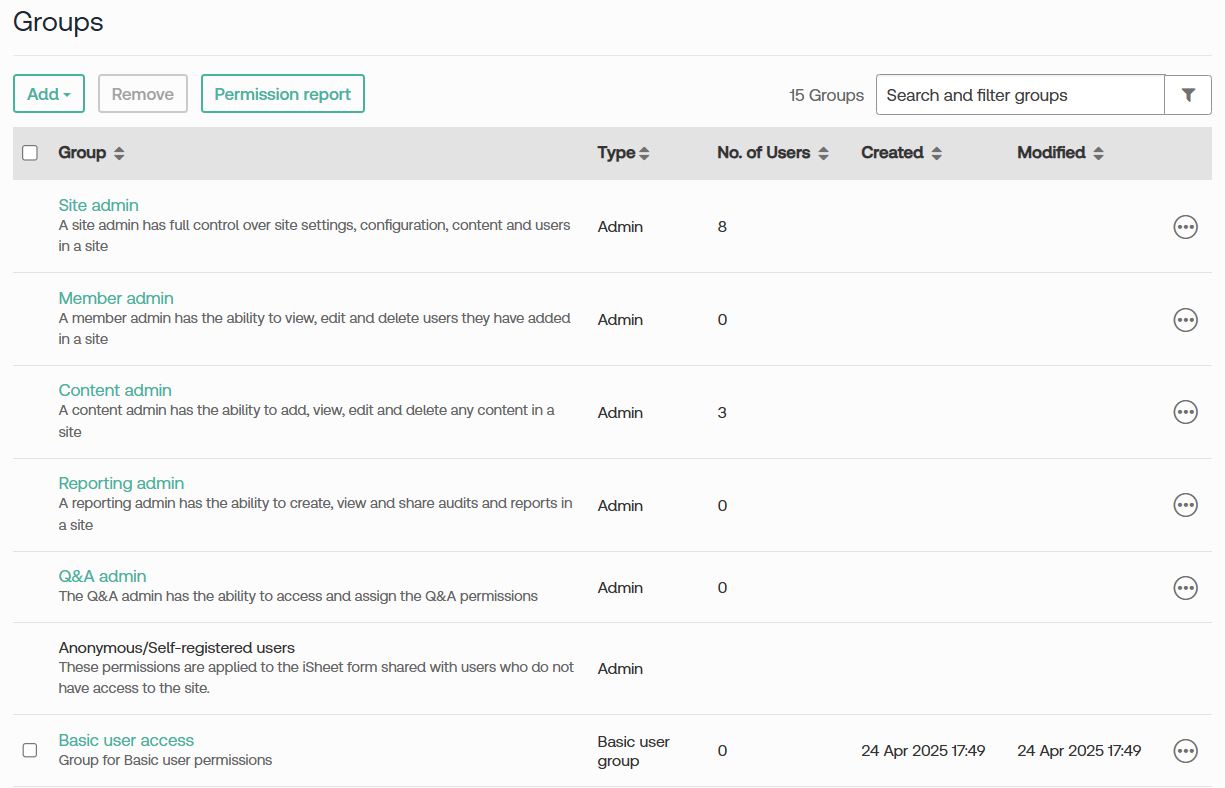Open the filter icon beside the search box

point(1188,95)
